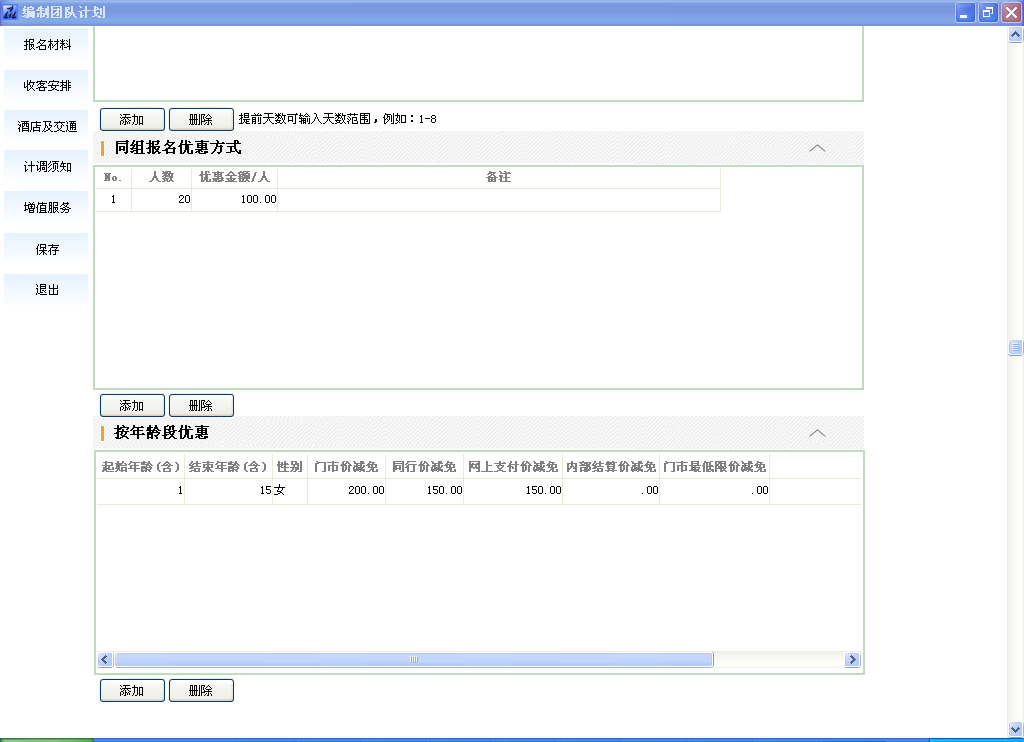
Task: Open the 报名材料 sidebar tab
Action: [x=47, y=45]
